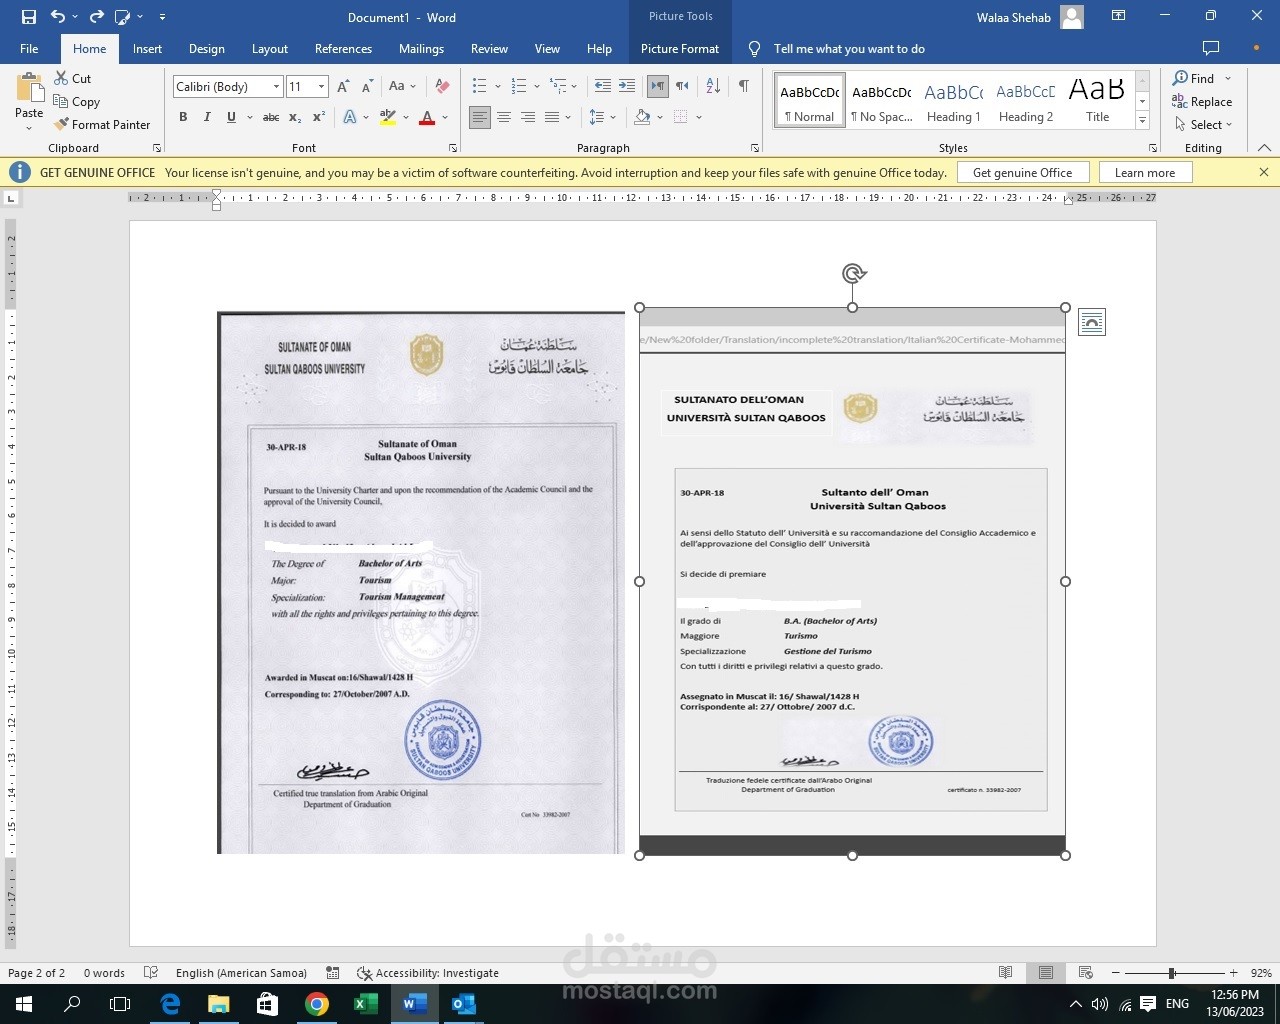Viewport: 1280px width, 1024px height.
Task: Toggle italic formatting
Action: (x=207, y=117)
